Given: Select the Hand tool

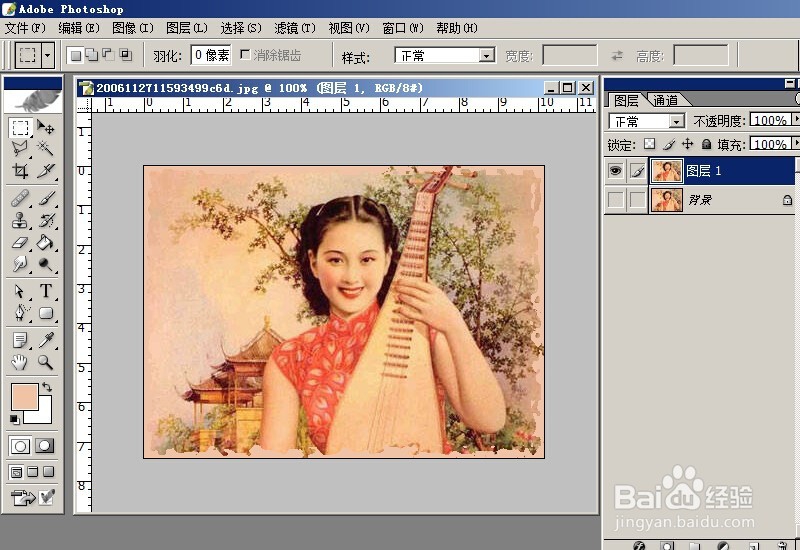Looking at the screenshot, I should point(20,362).
